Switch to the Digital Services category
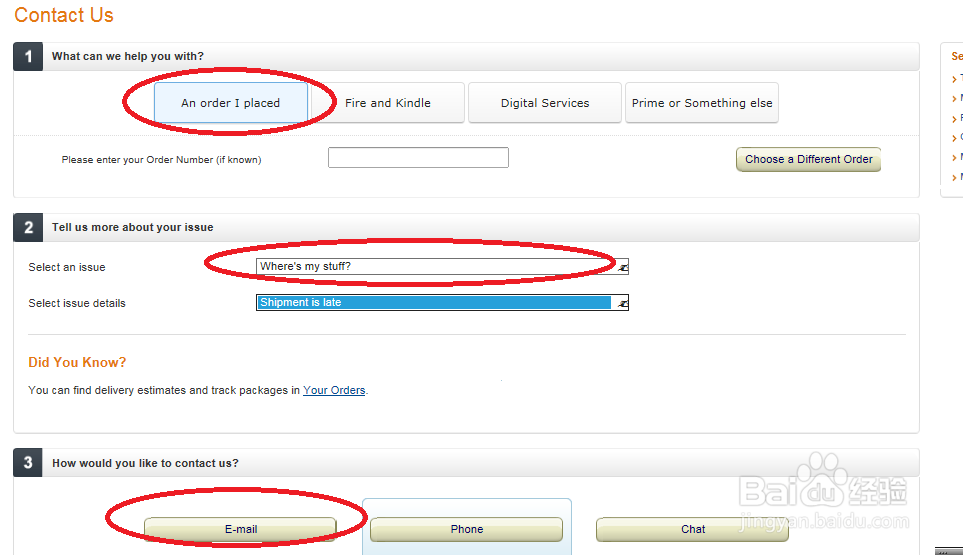Viewport: 963px width, 555px height. click(545, 103)
